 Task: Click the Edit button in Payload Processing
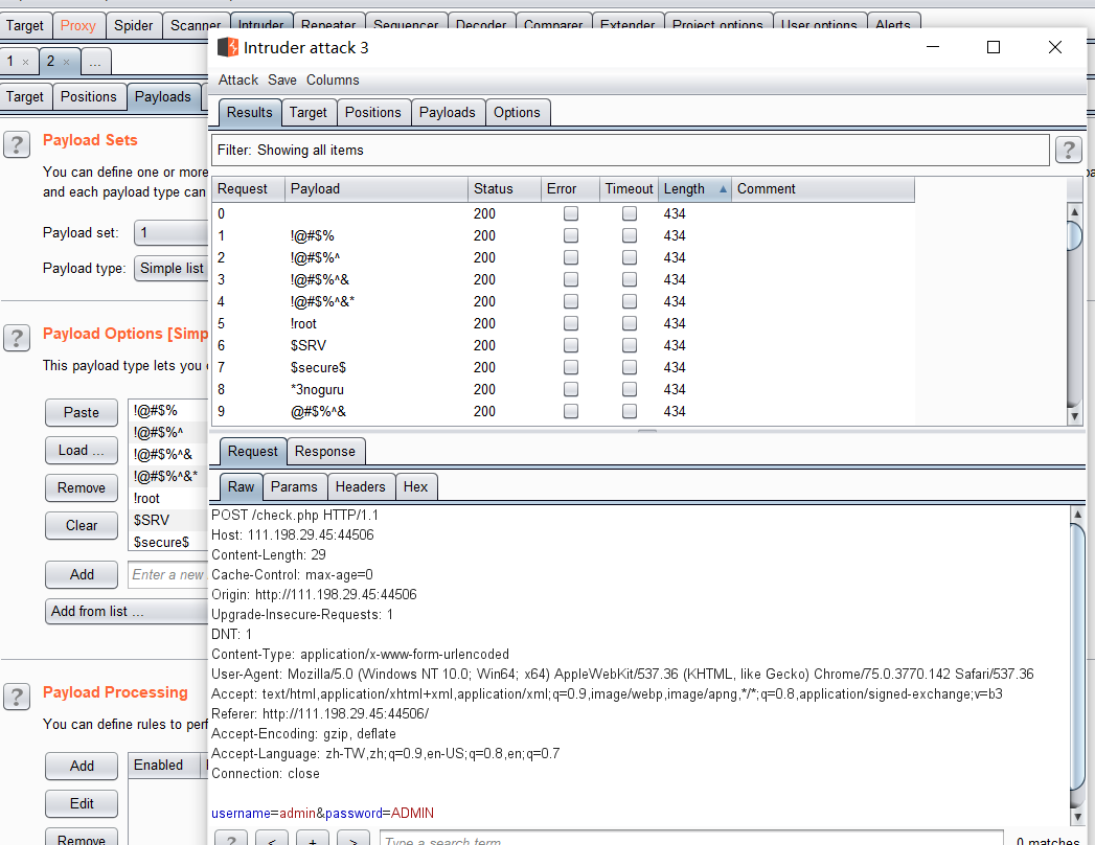click(81, 804)
